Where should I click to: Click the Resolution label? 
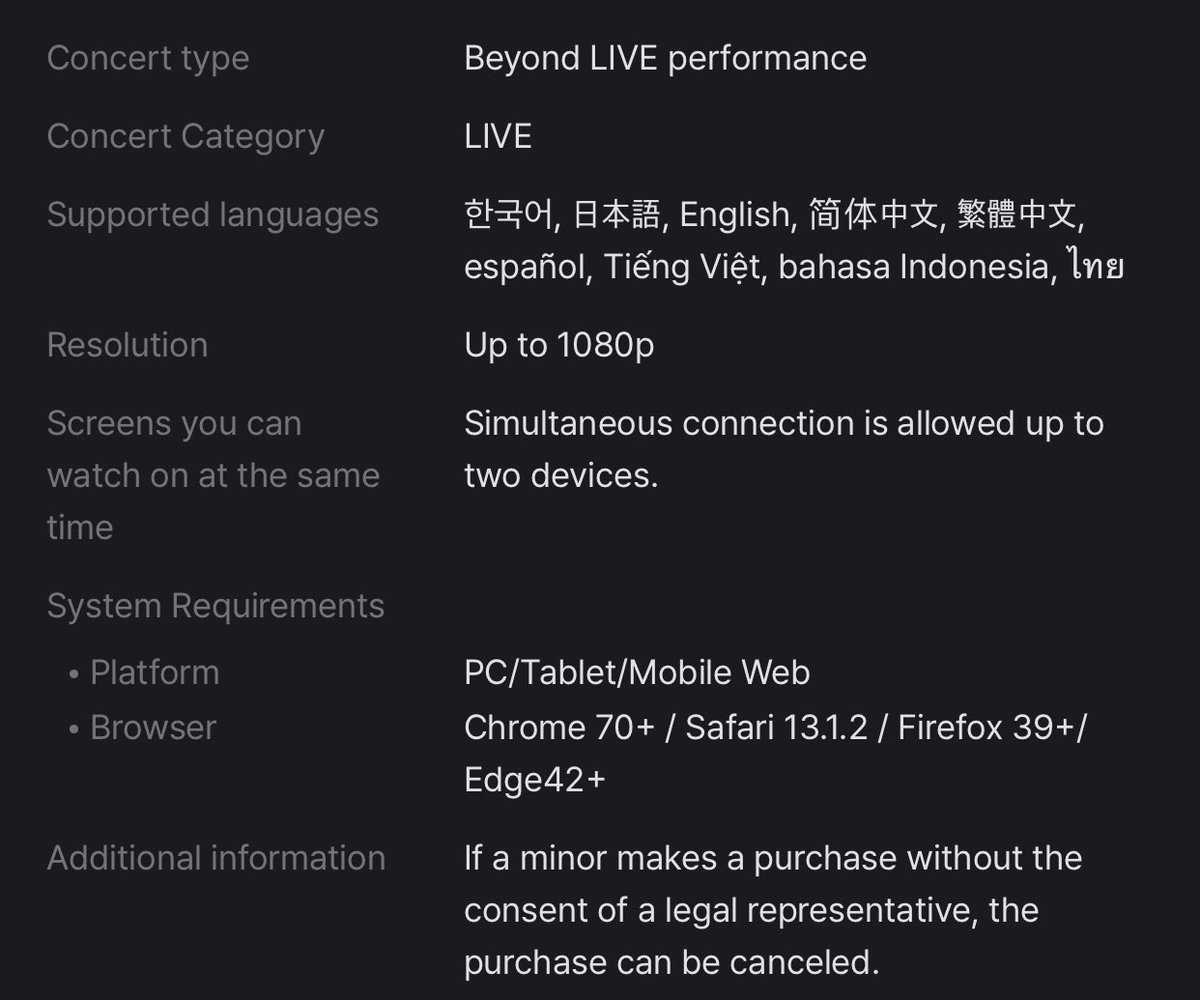click(x=127, y=345)
